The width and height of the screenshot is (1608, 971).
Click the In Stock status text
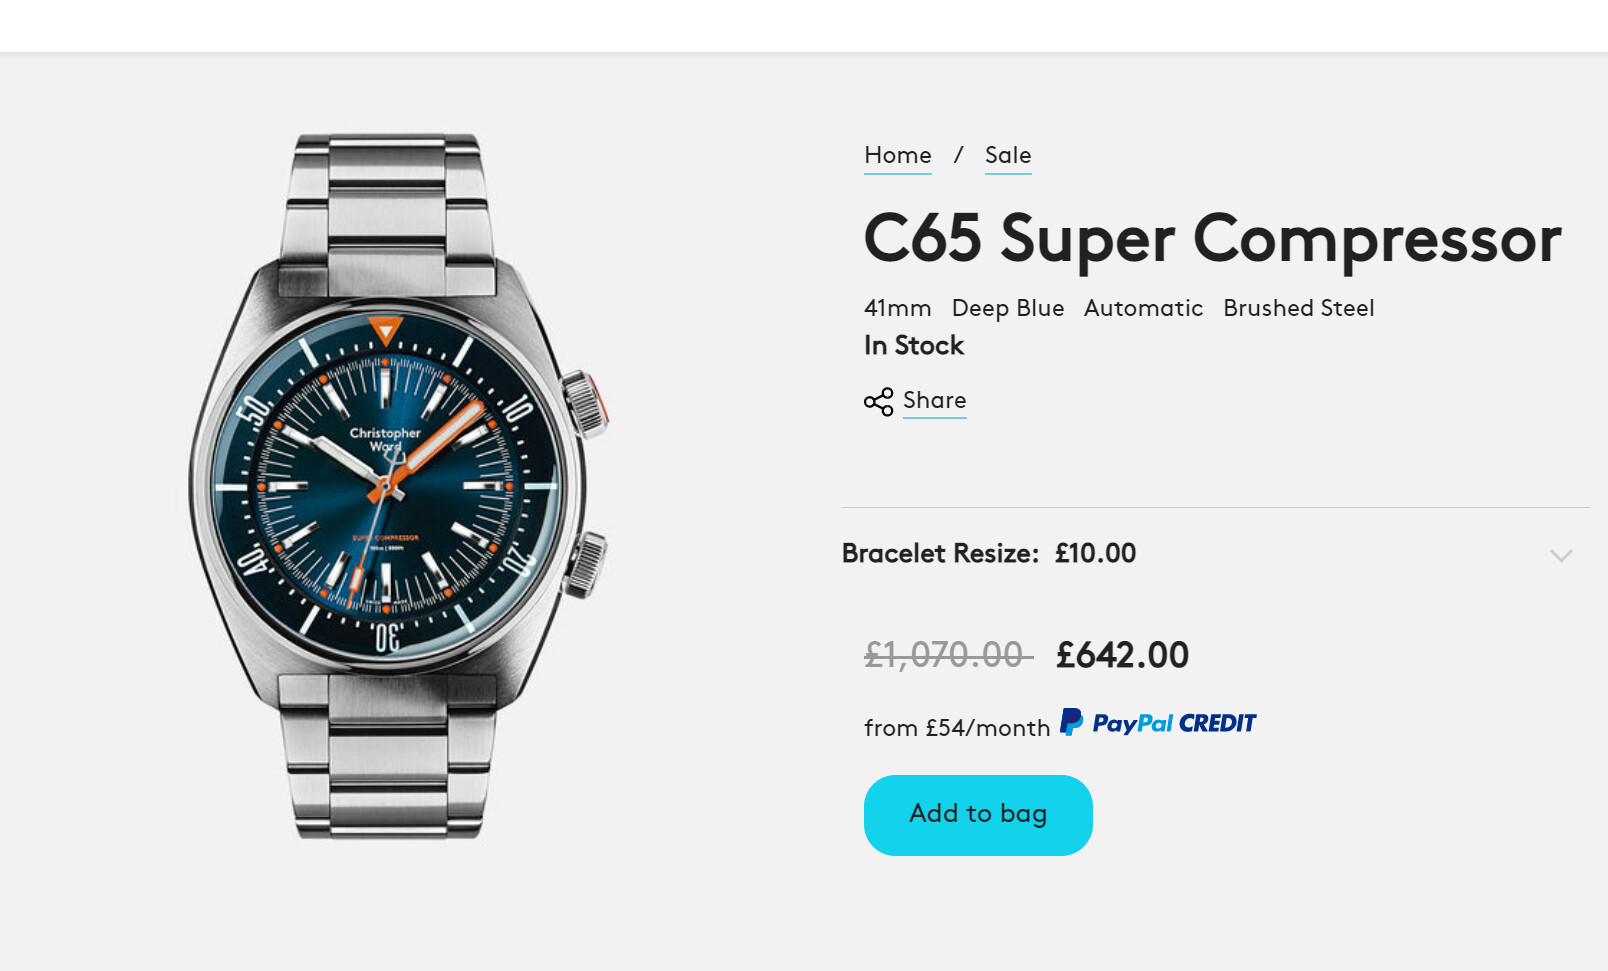point(914,345)
